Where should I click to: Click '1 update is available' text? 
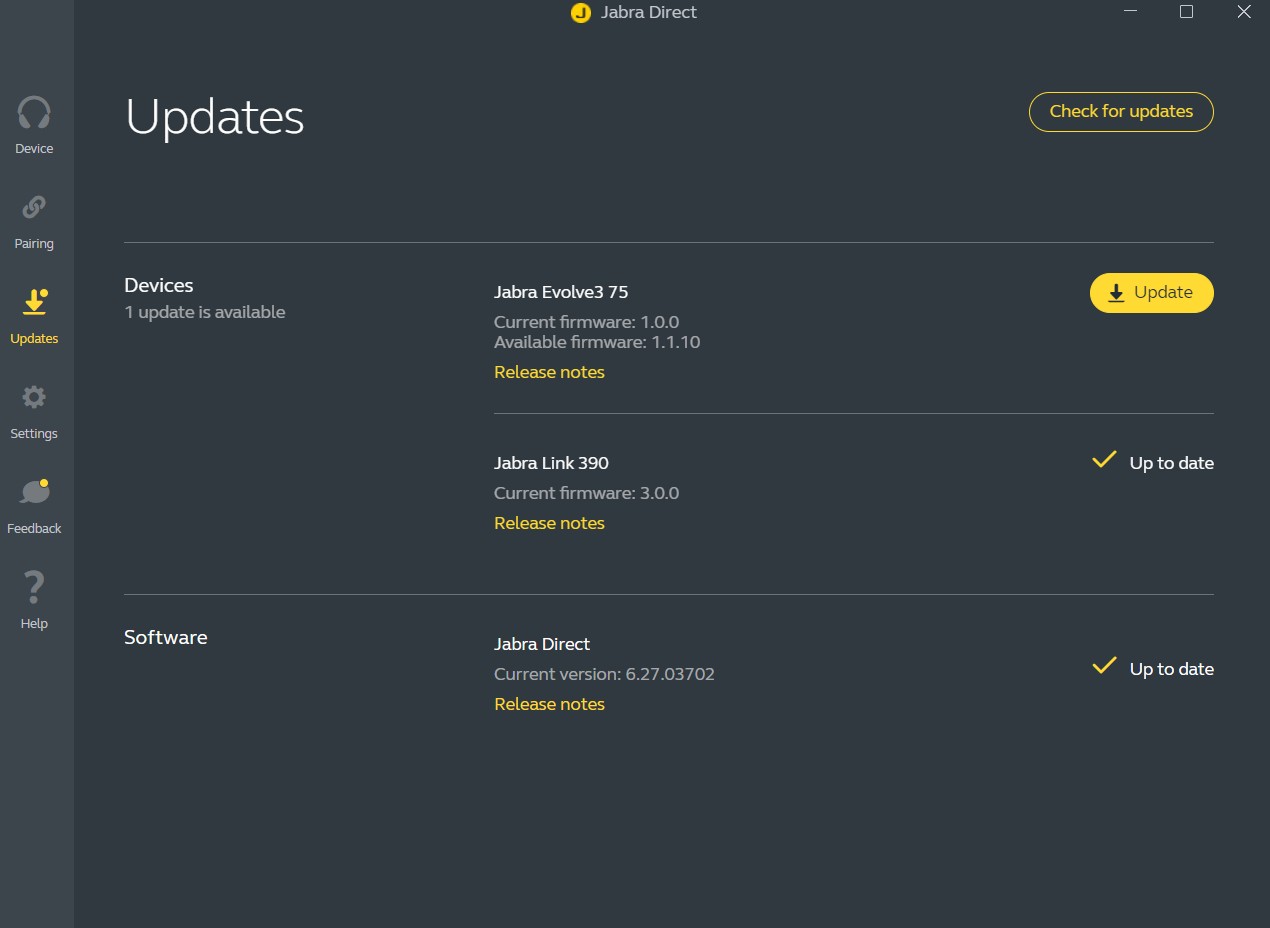coord(205,312)
